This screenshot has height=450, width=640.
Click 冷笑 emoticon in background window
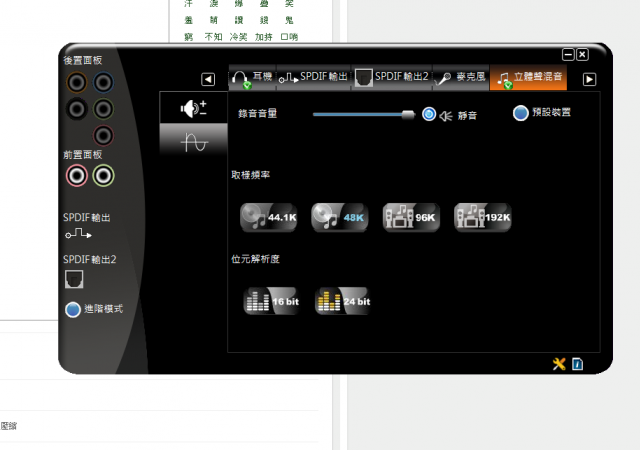(238, 37)
